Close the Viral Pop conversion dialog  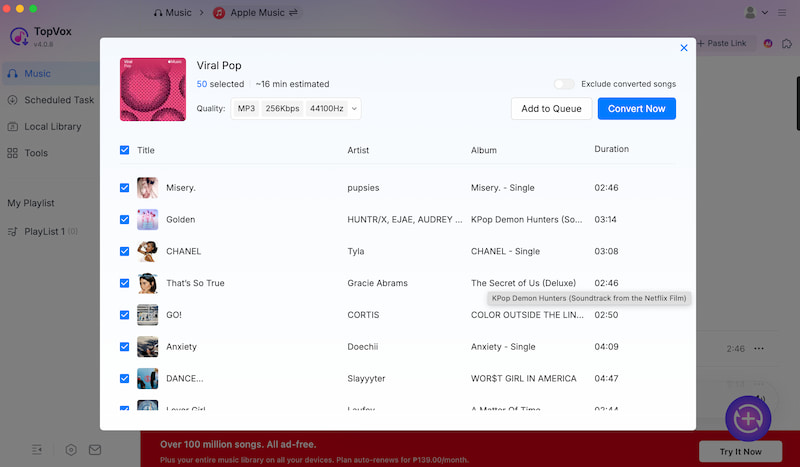(x=684, y=48)
